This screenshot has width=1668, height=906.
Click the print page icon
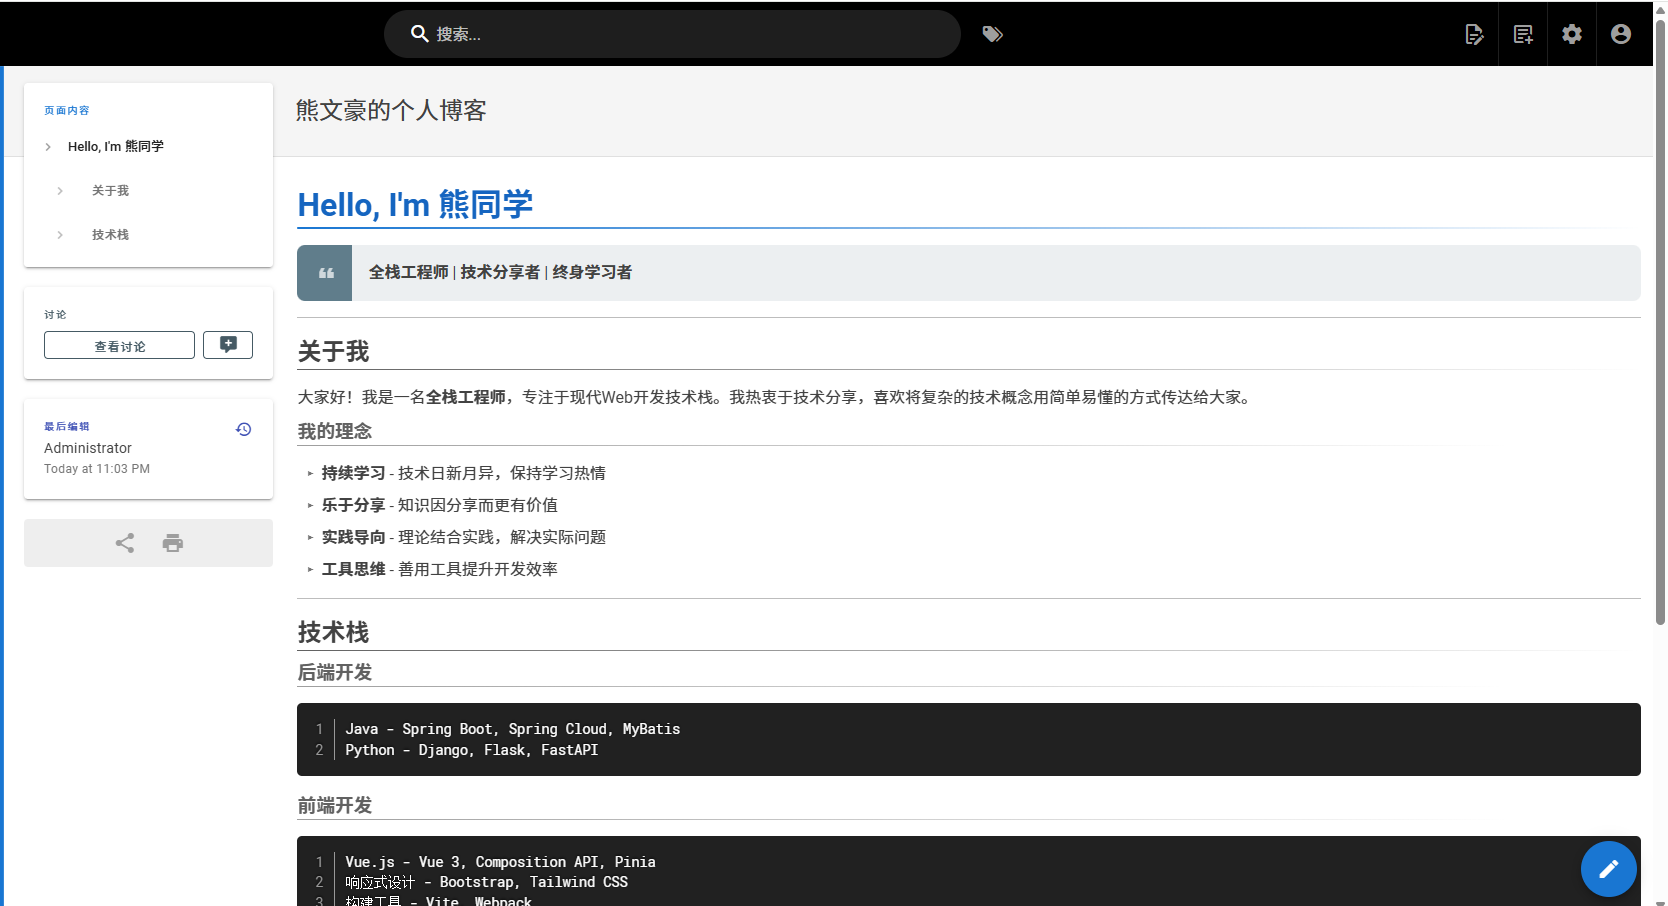(x=173, y=543)
